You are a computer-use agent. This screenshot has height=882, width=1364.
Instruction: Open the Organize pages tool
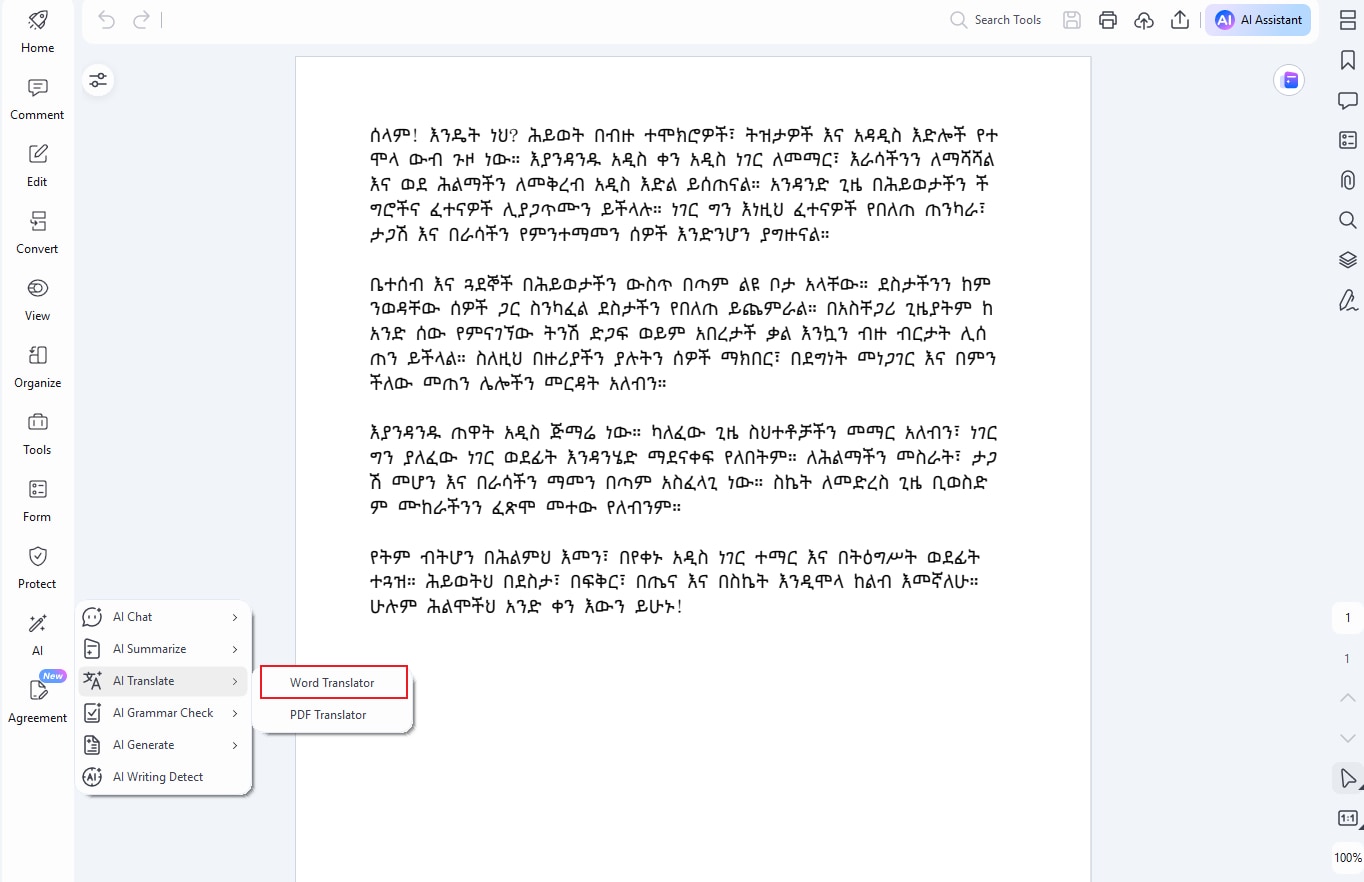(x=37, y=366)
